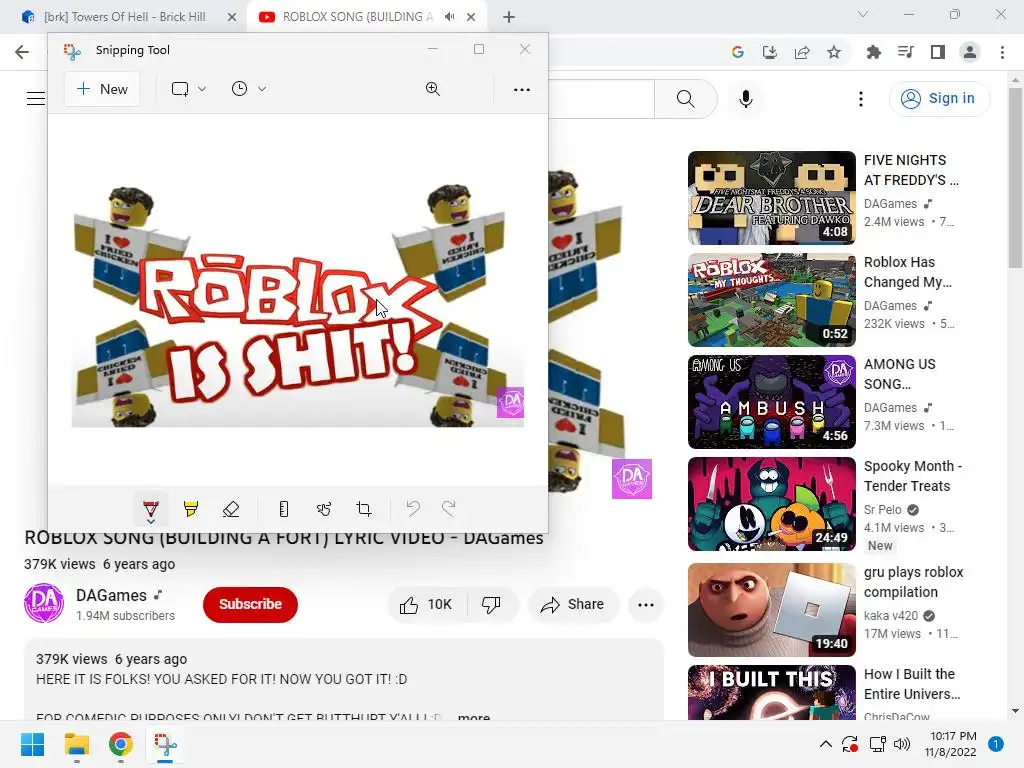Click the install app icon in Chrome
This screenshot has width=1024, height=768.
click(770, 52)
